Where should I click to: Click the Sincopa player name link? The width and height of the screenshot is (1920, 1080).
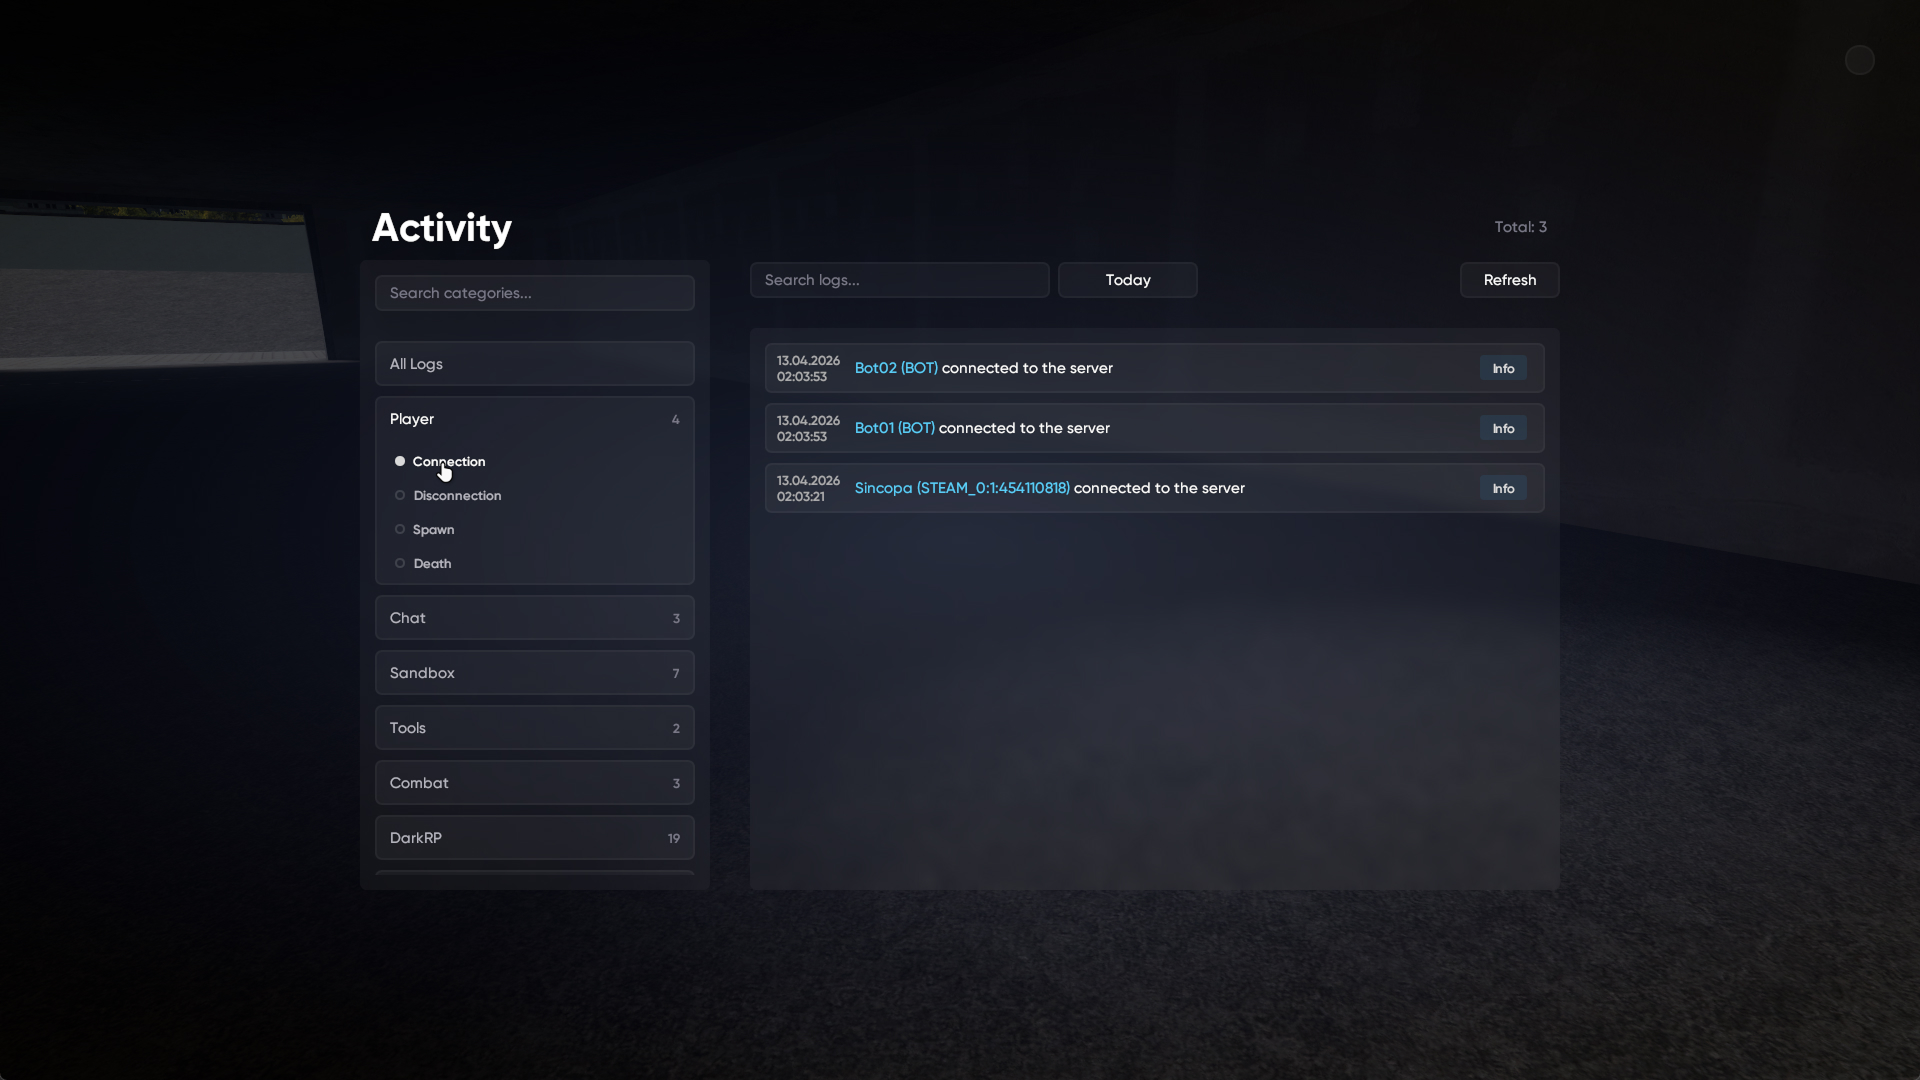tap(962, 488)
